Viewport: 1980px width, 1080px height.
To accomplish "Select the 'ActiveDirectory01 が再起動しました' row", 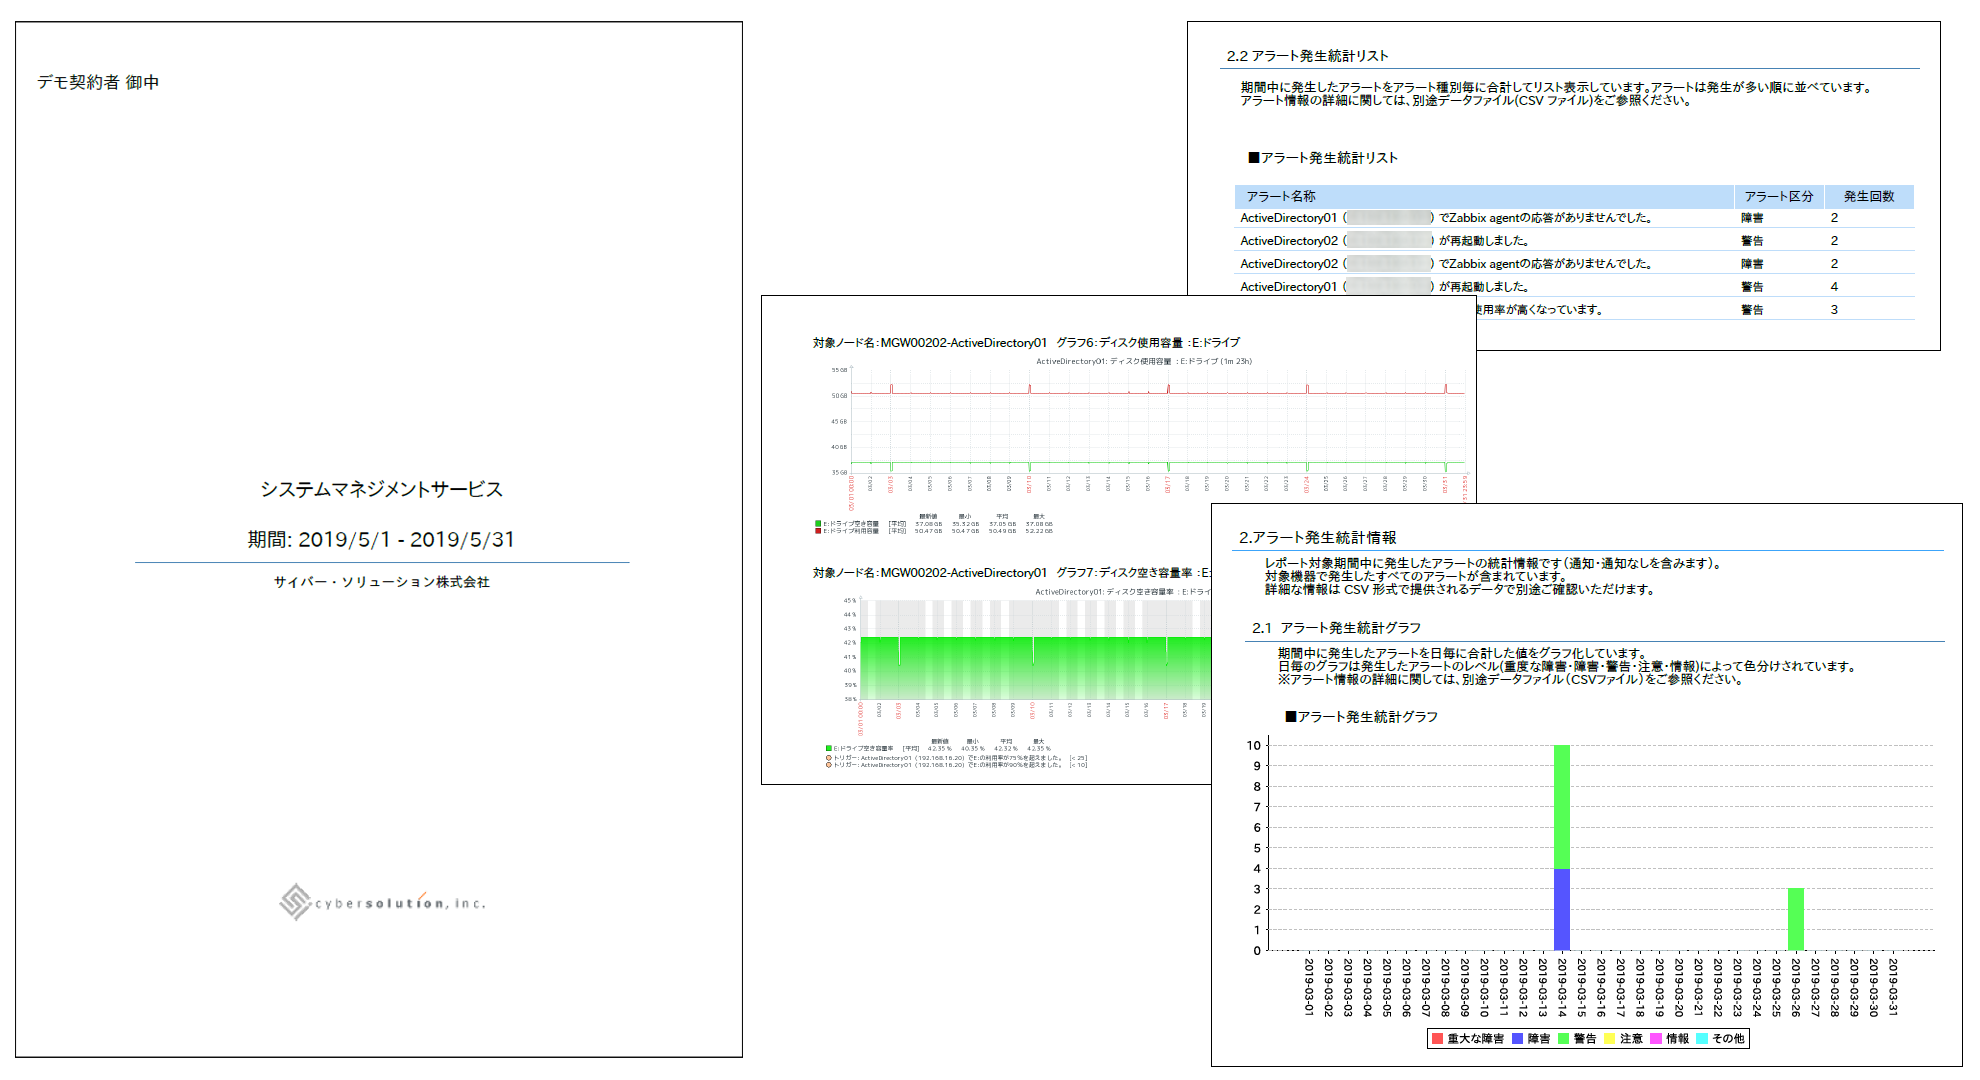I will click(1575, 287).
